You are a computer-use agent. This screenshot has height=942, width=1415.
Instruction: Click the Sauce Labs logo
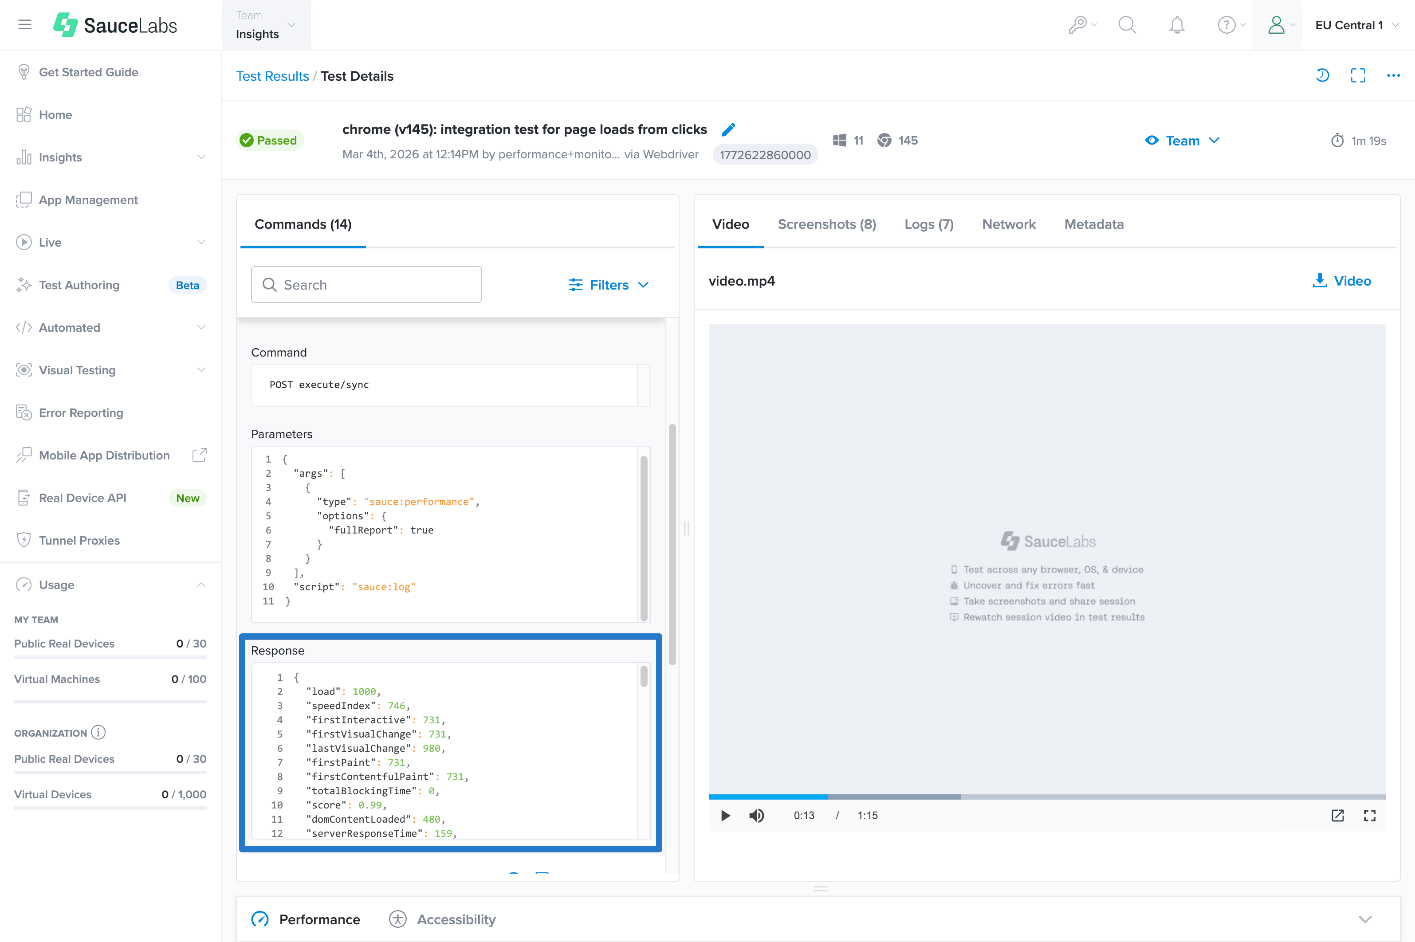[115, 25]
